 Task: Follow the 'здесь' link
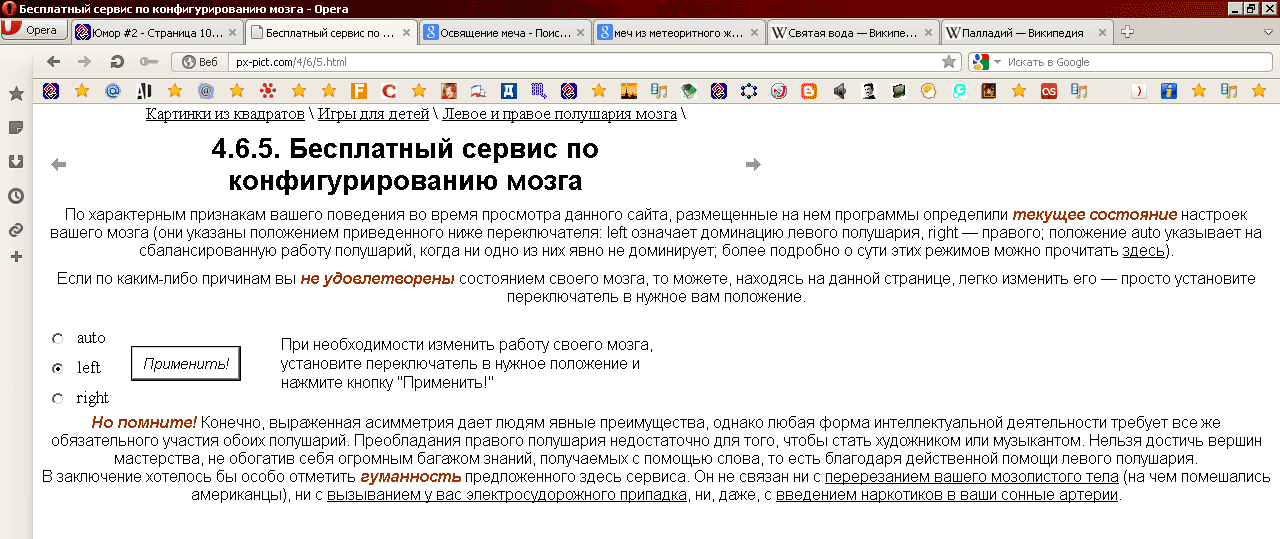point(1143,250)
